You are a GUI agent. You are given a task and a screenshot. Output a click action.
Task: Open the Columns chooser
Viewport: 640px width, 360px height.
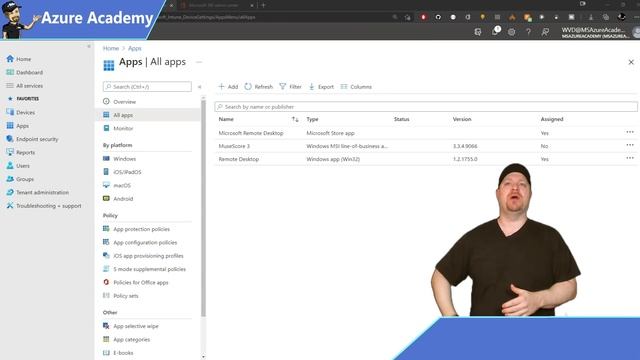coord(356,87)
